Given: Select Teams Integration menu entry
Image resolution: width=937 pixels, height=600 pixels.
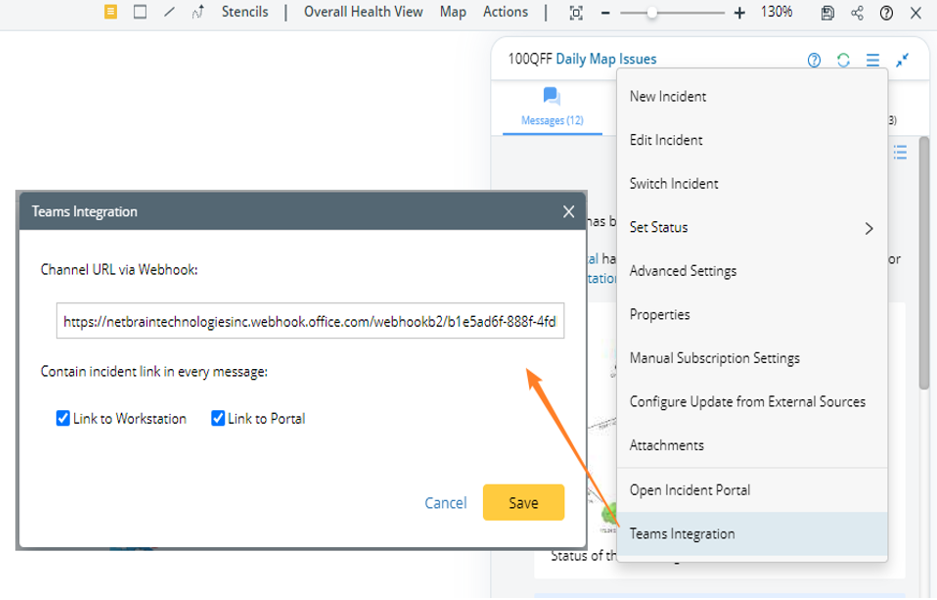Looking at the screenshot, I should 752,534.
